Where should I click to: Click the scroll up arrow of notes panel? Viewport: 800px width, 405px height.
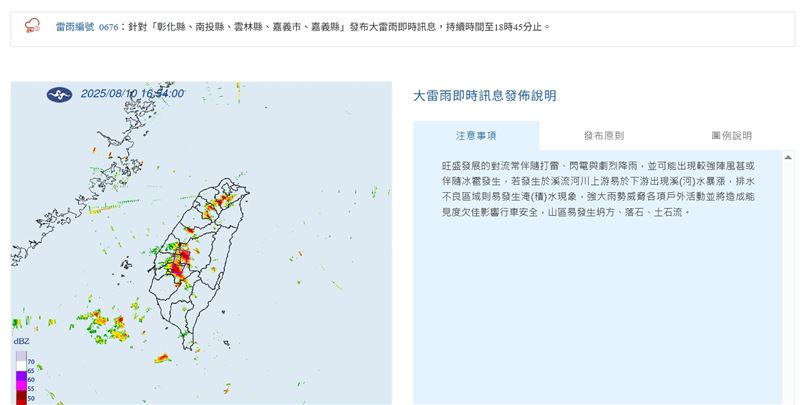point(788,158)
